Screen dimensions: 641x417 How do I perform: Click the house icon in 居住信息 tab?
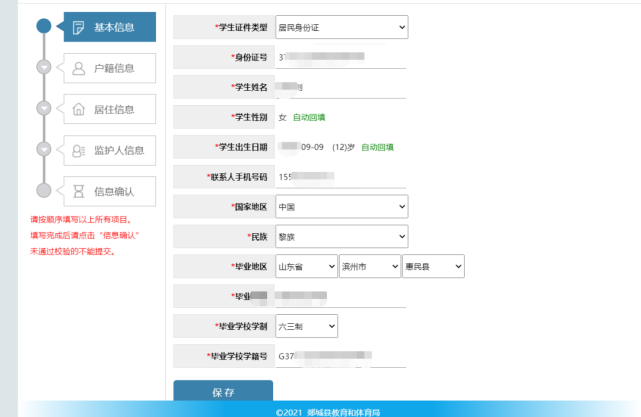pyautogui.click(x=78, y=109)
